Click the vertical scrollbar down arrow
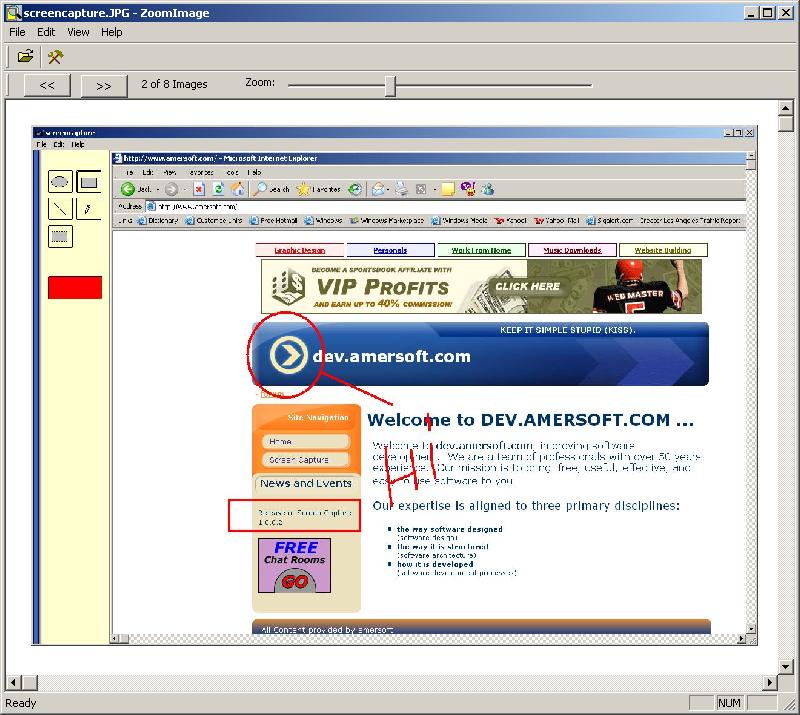Image resolution: width=800 pixels, height=715 pixels. [785, 665]
